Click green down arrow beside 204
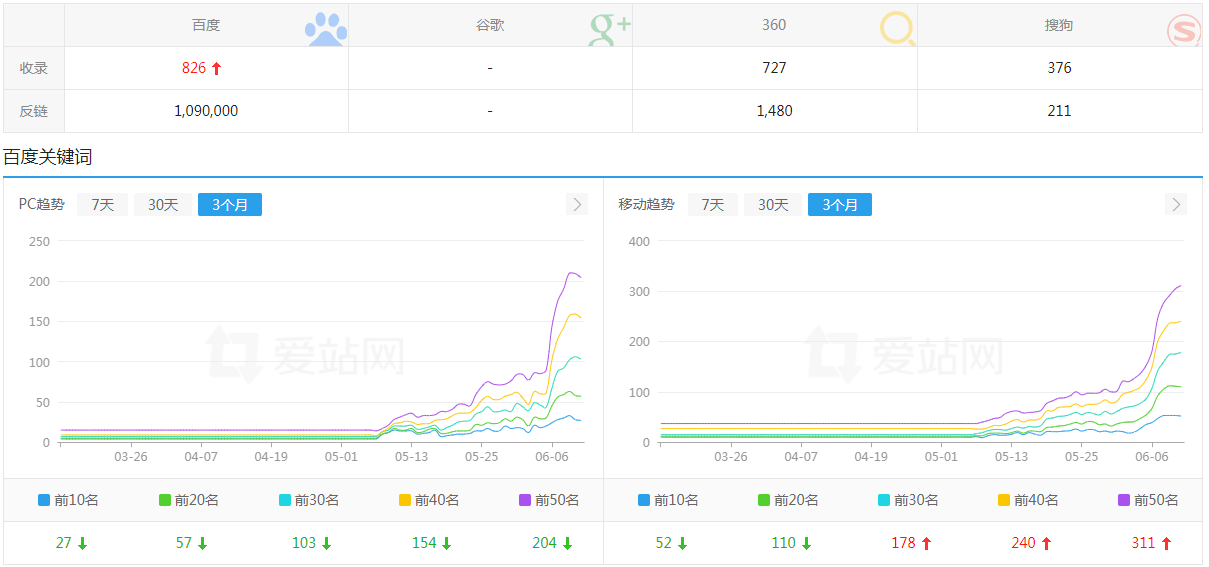 coord(567,544)
